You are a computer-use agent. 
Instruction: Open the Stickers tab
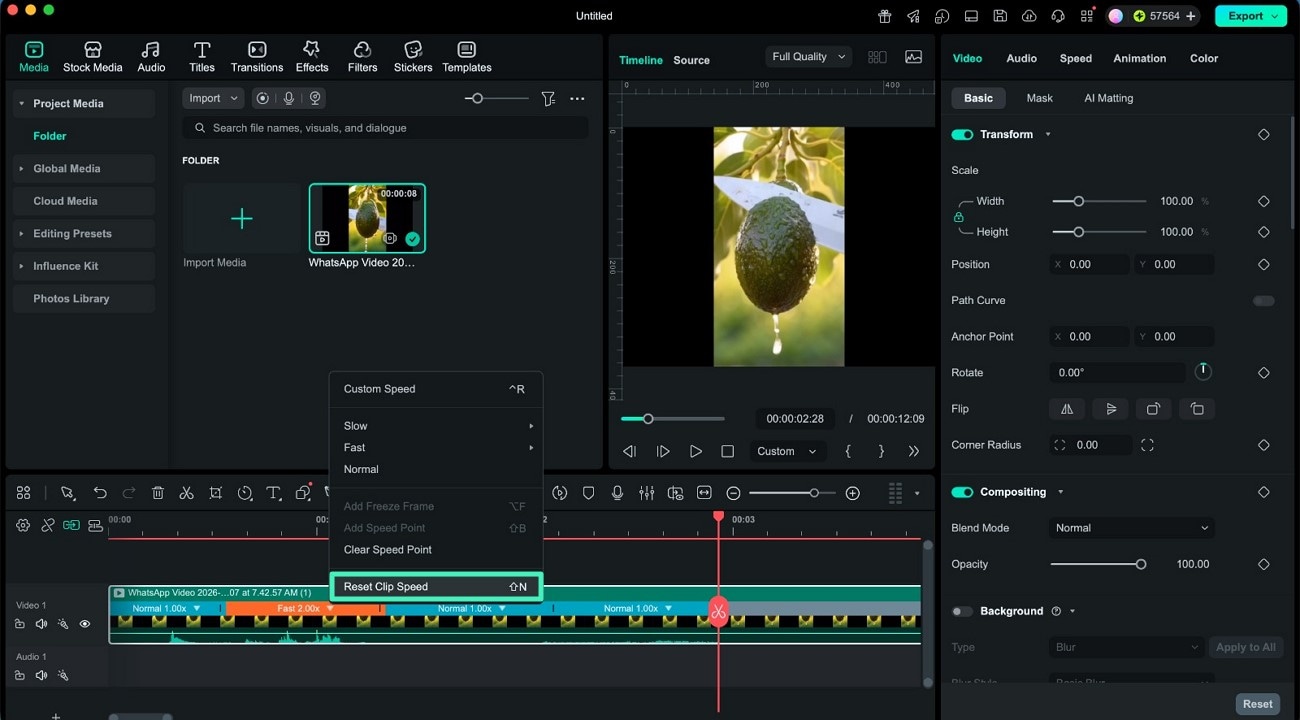tap(413, 57)
